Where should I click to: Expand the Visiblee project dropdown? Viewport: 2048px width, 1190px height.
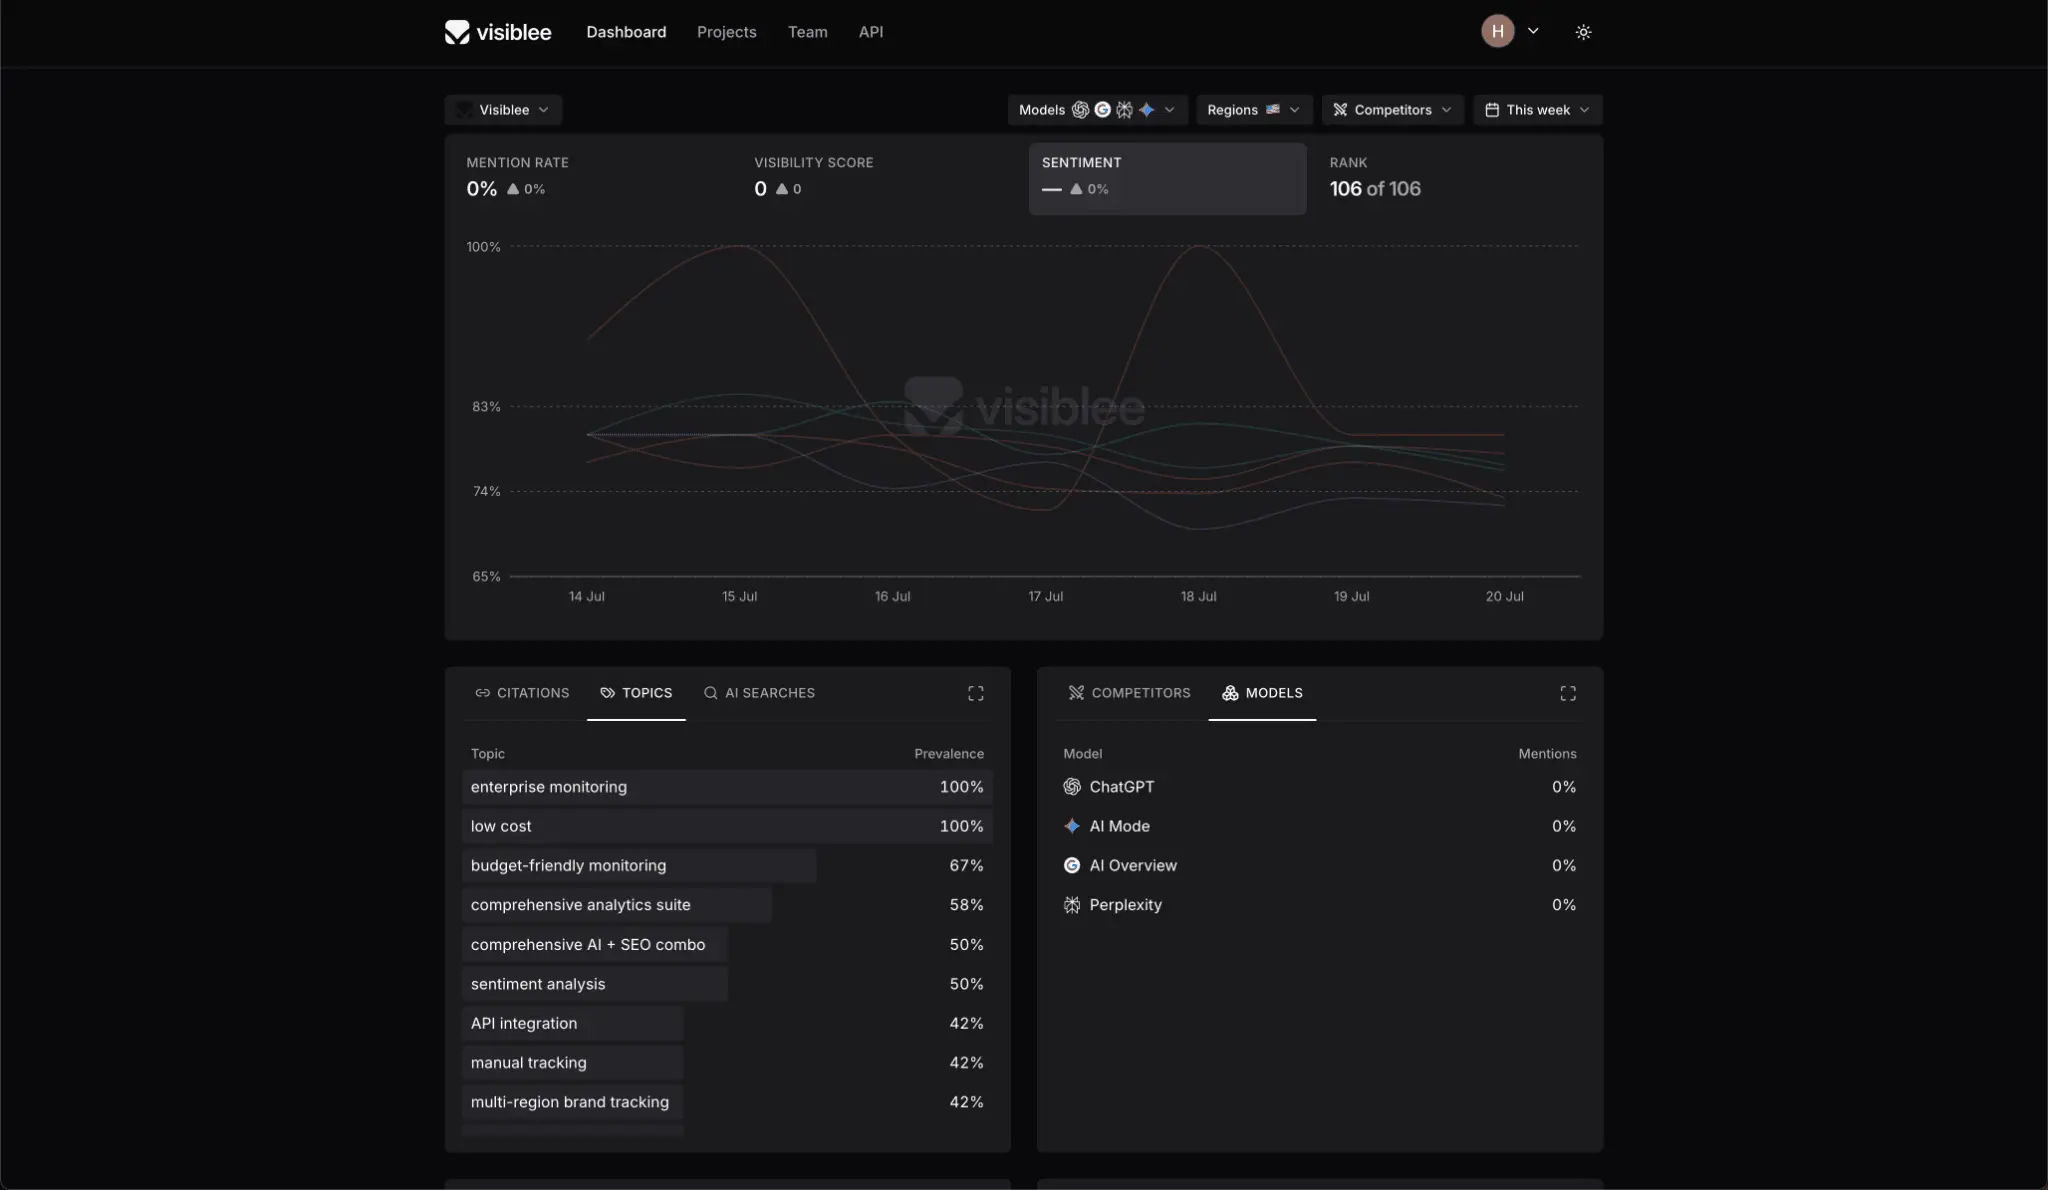[x=503, y=110]
